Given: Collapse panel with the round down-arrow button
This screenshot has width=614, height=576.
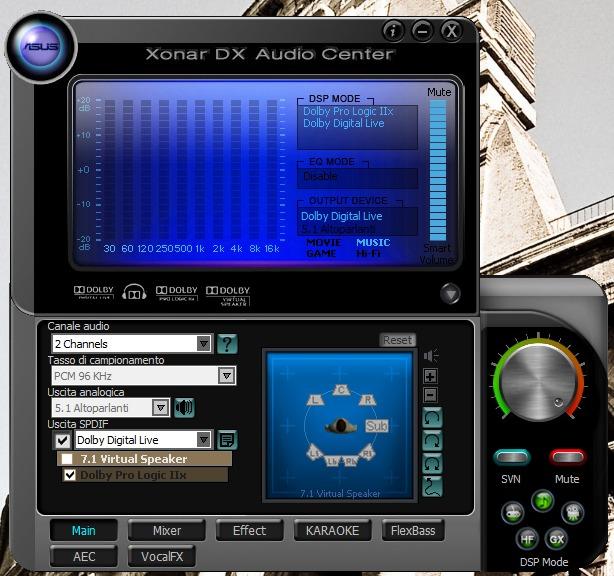Looking at the screenshot, I should (x=450, y=293).
